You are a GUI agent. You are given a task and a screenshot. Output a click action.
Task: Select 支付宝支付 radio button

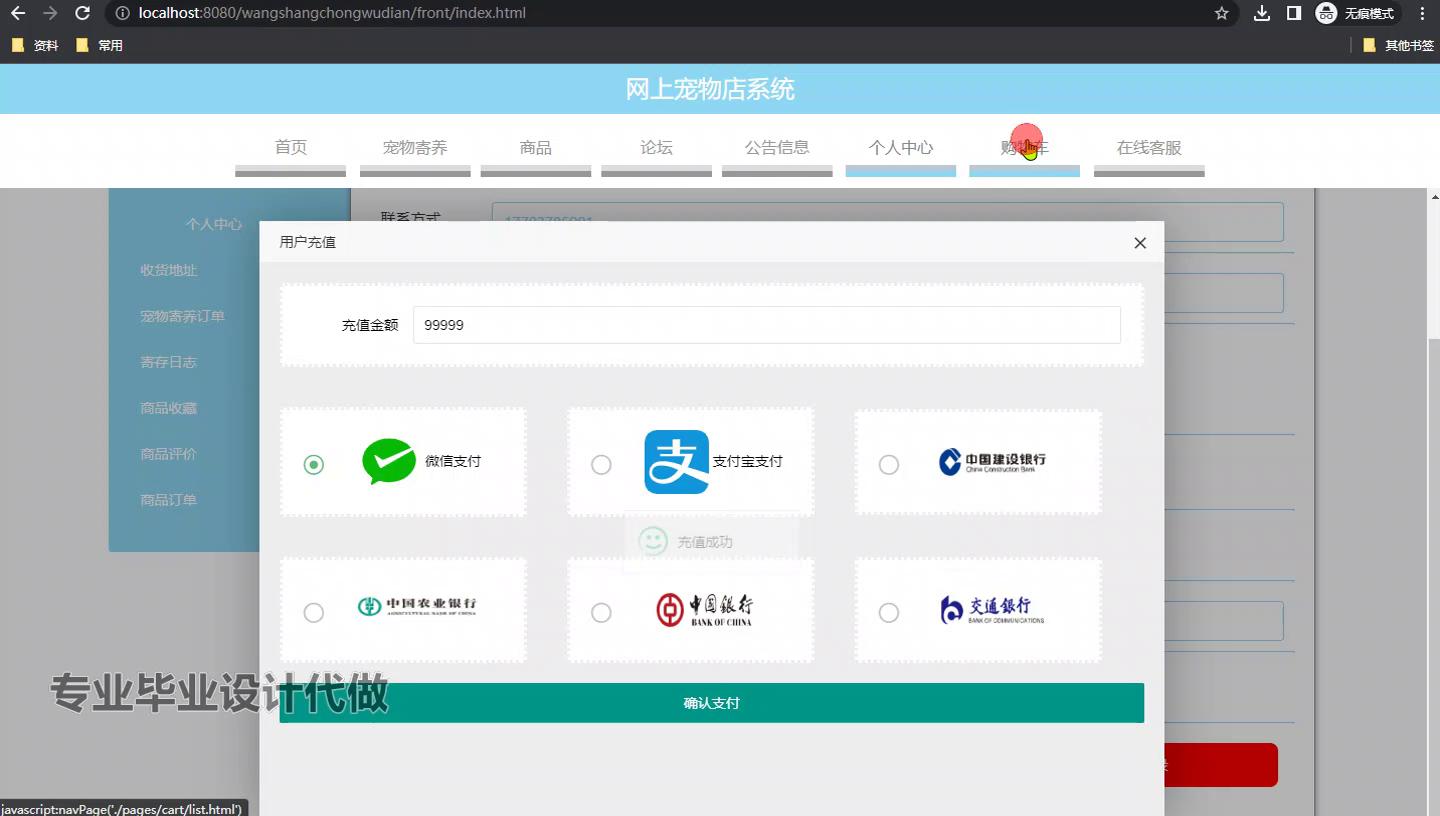coord(601,464)
